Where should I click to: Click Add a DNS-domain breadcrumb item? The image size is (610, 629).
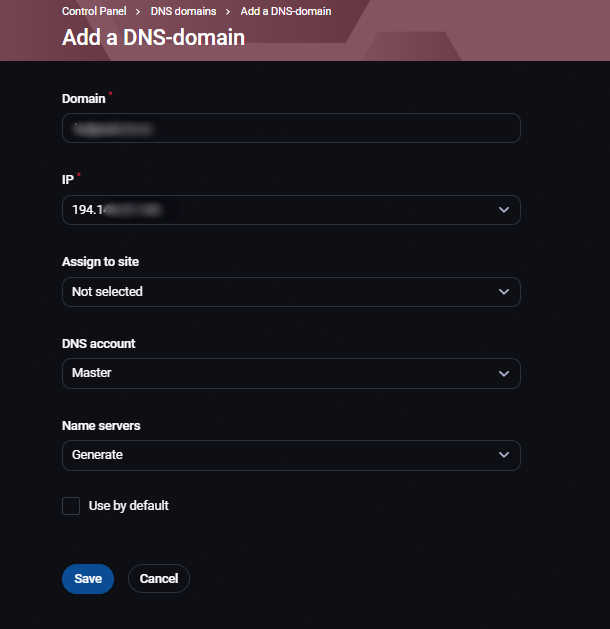point(286,11)
